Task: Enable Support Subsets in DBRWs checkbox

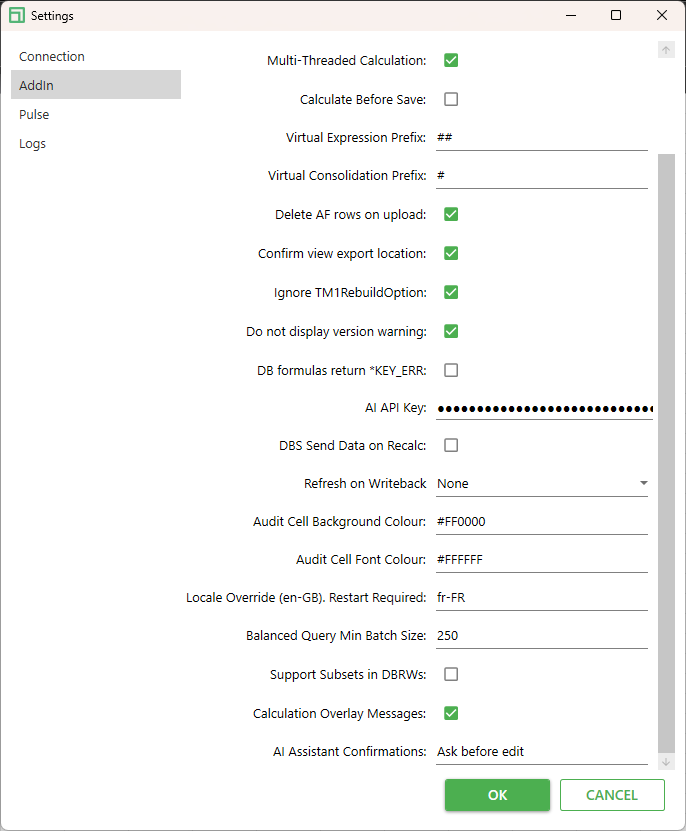Action: pyautogui.click(x=451, y=674)
